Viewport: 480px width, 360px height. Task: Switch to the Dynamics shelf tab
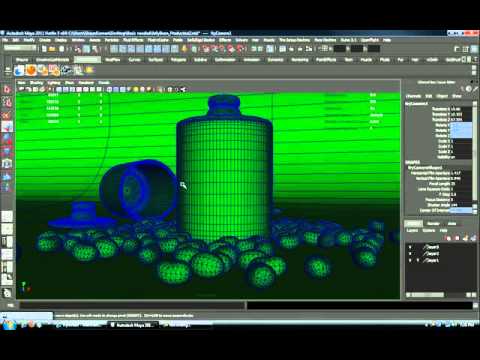click(x=275, y=60)
